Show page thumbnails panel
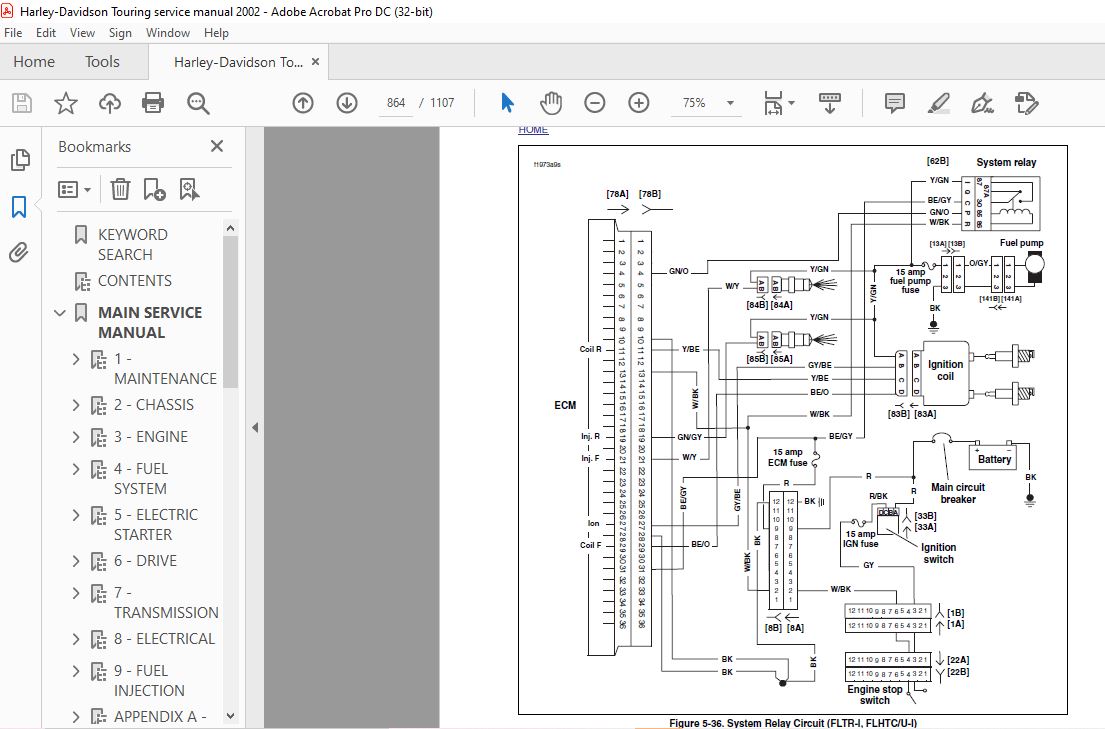This screenshot has height=729, width=1105. [x=20, y=160]
